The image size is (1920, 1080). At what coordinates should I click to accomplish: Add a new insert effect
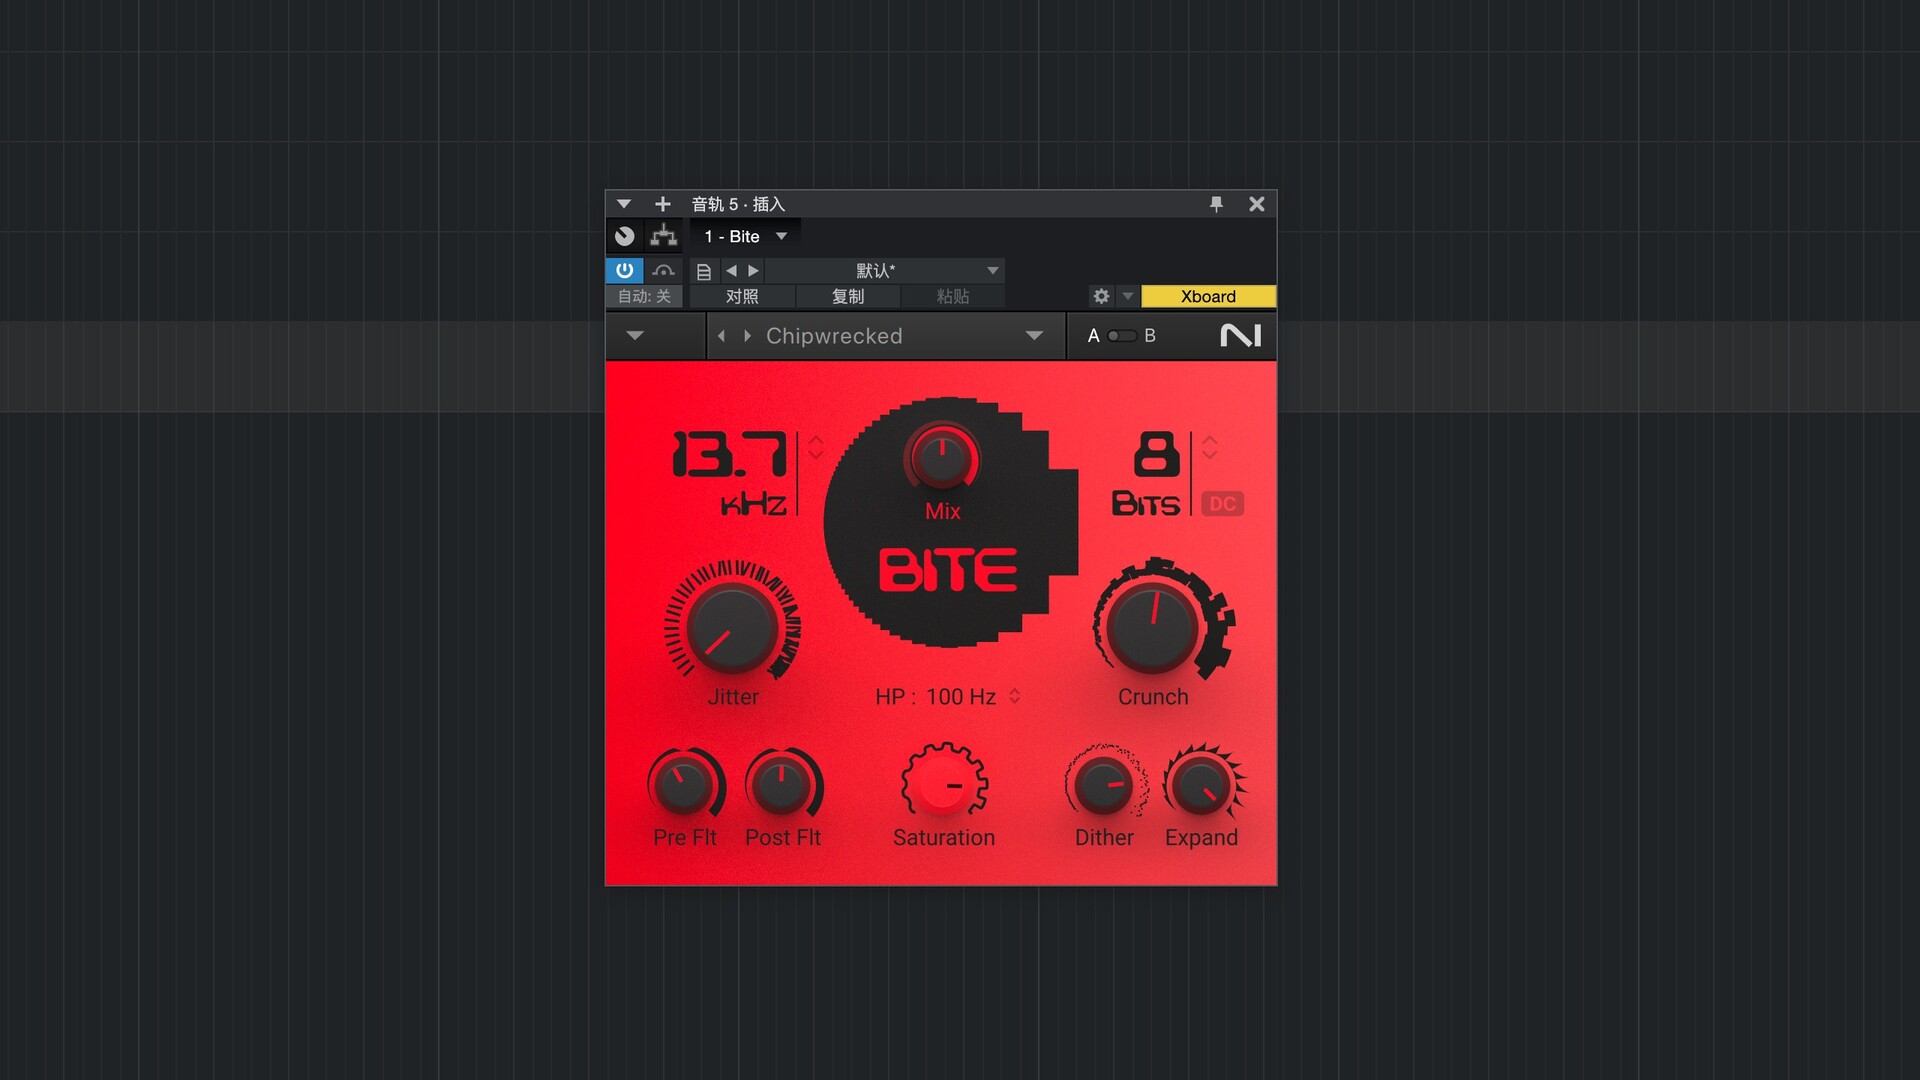pyautogui.click(x=662, y=204)
